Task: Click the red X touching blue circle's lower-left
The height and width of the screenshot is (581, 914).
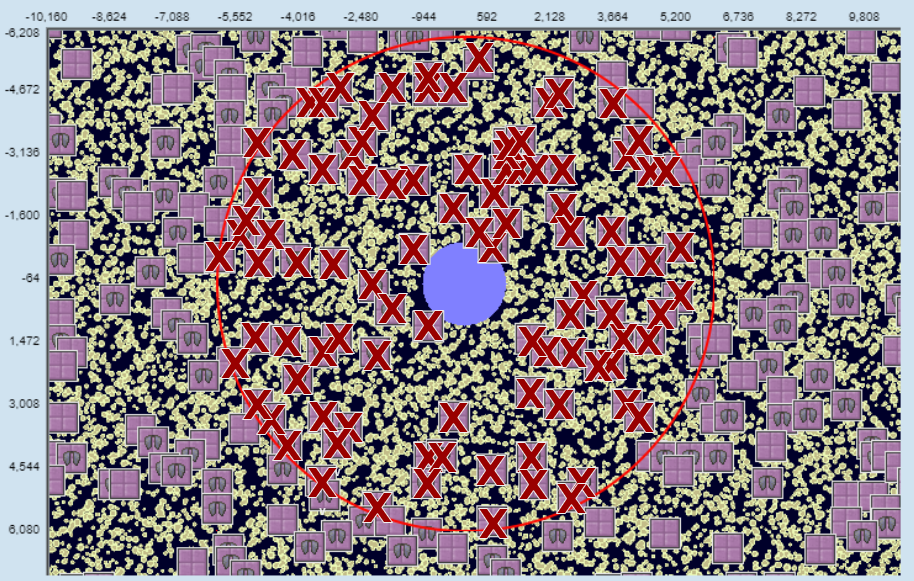Action: click(x=428, y=325)
